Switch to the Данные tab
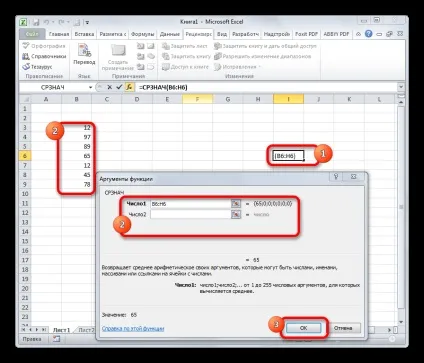This screenshot has width=424, height=363. (170, 34)
